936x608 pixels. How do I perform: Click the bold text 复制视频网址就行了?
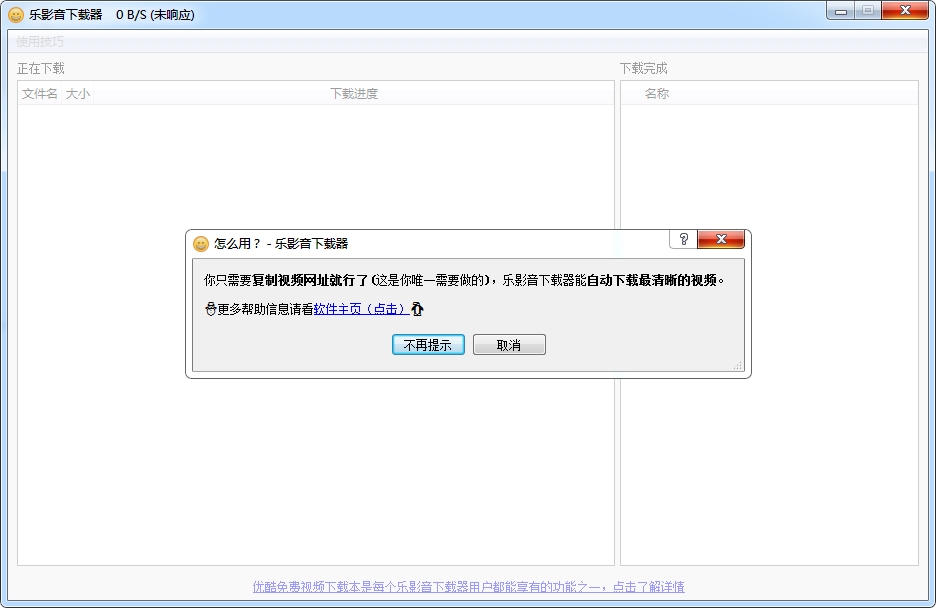310,280
